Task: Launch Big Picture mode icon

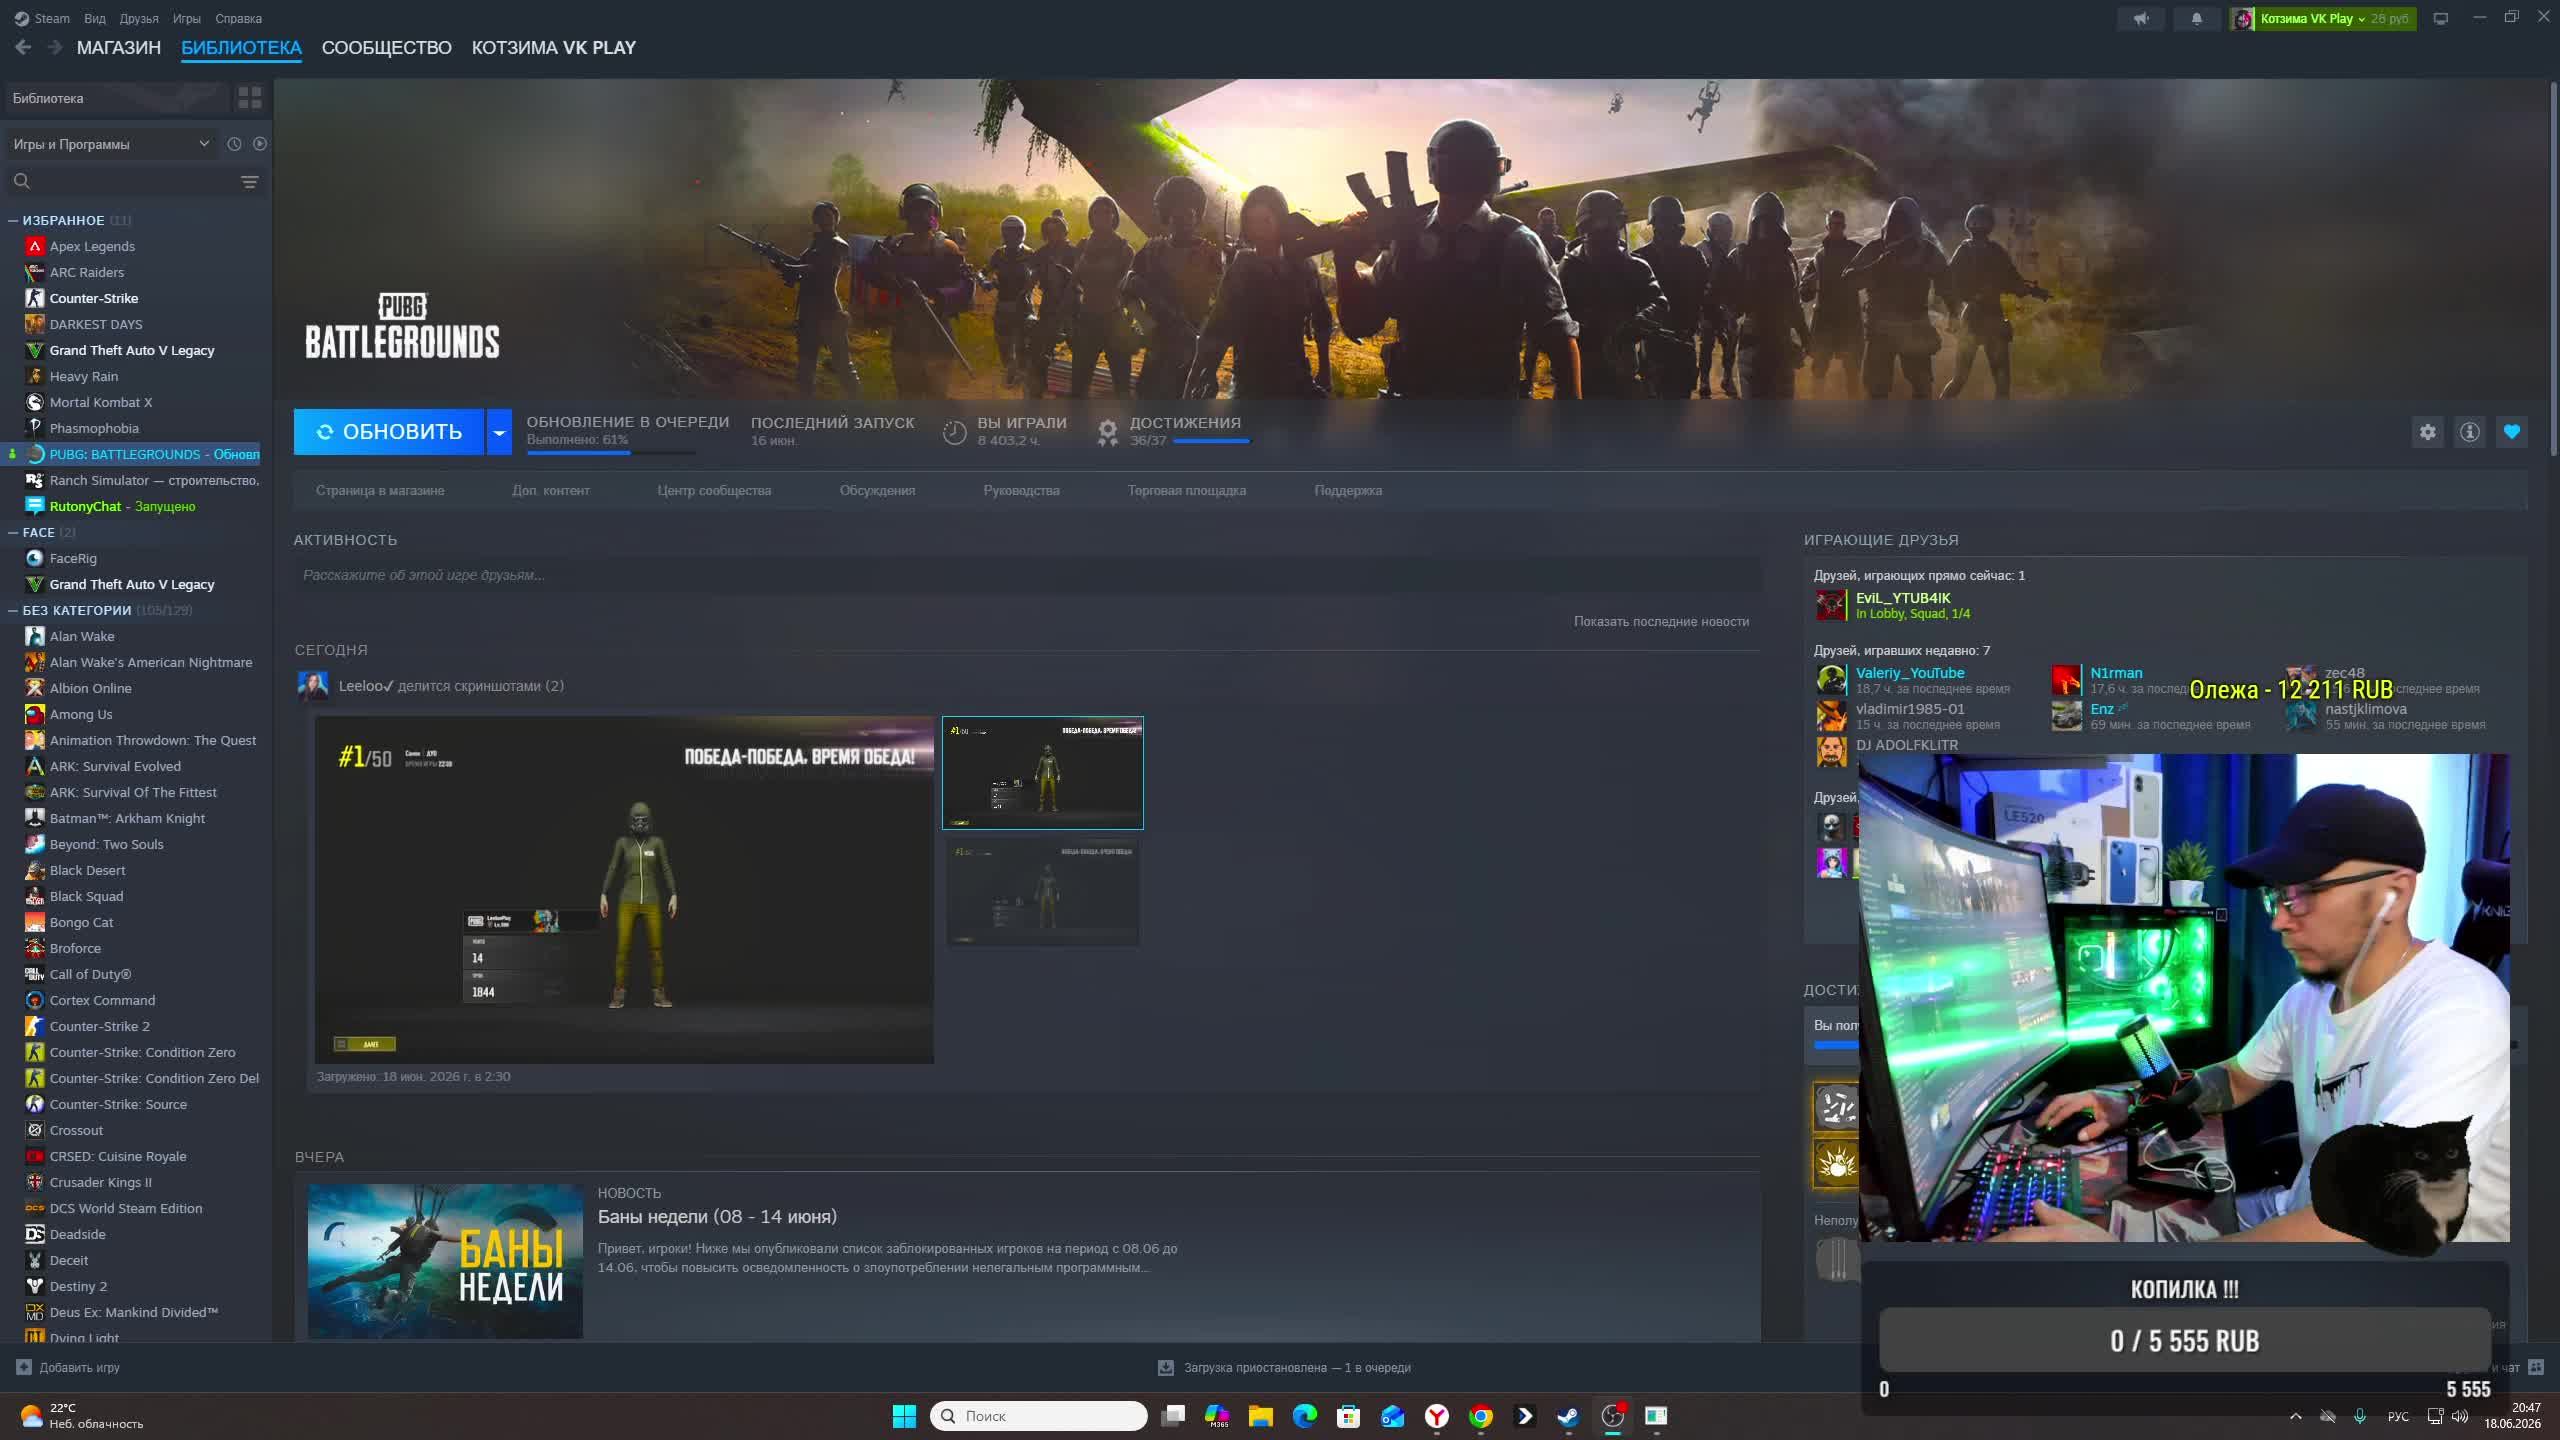Action: point(2441,18)
